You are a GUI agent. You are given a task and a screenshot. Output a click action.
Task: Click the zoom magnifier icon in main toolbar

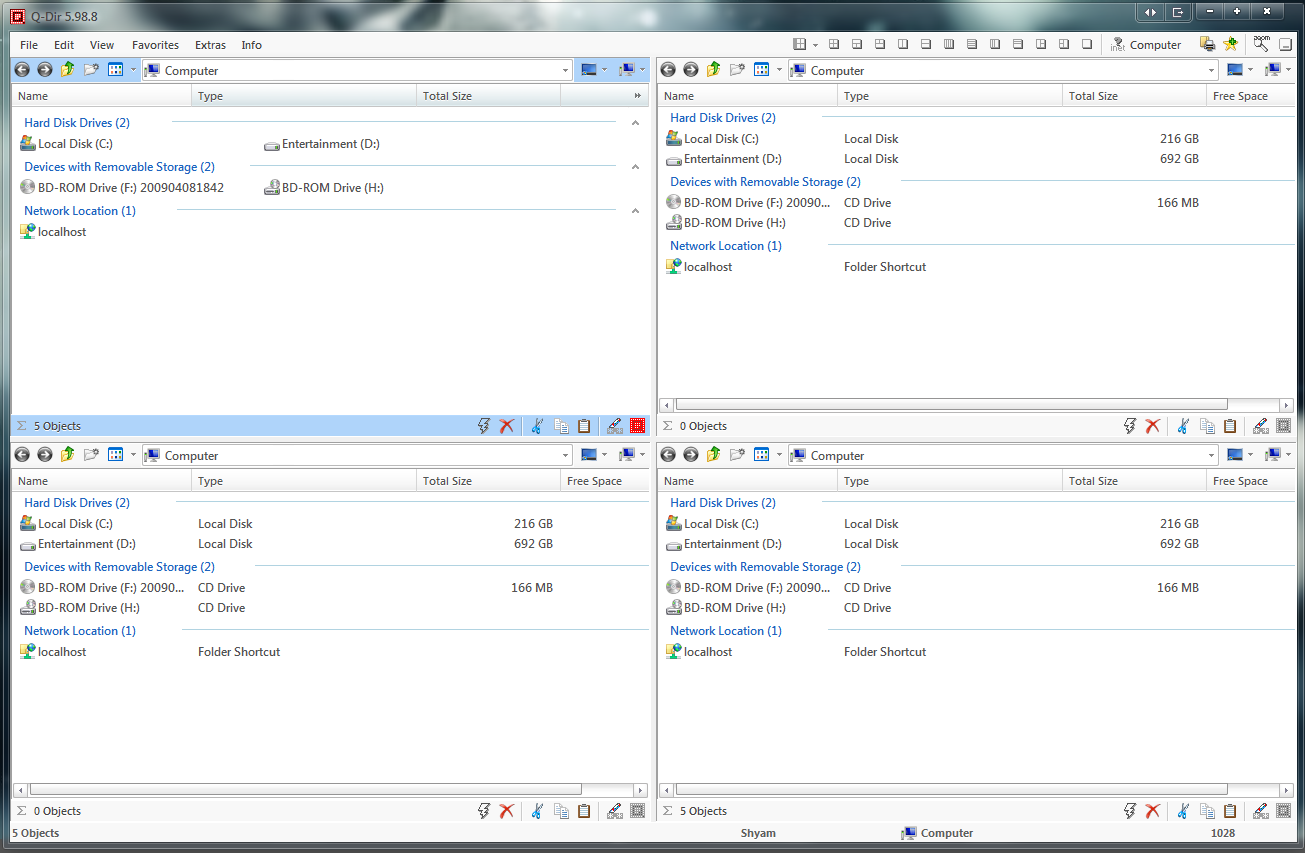[1262, 44]
